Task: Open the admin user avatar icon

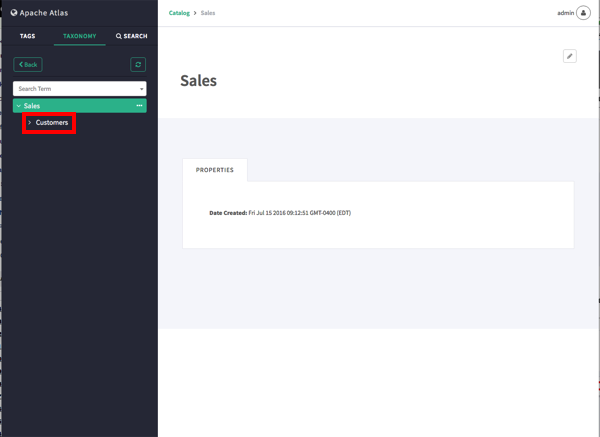Action: (x=583, y=13)
